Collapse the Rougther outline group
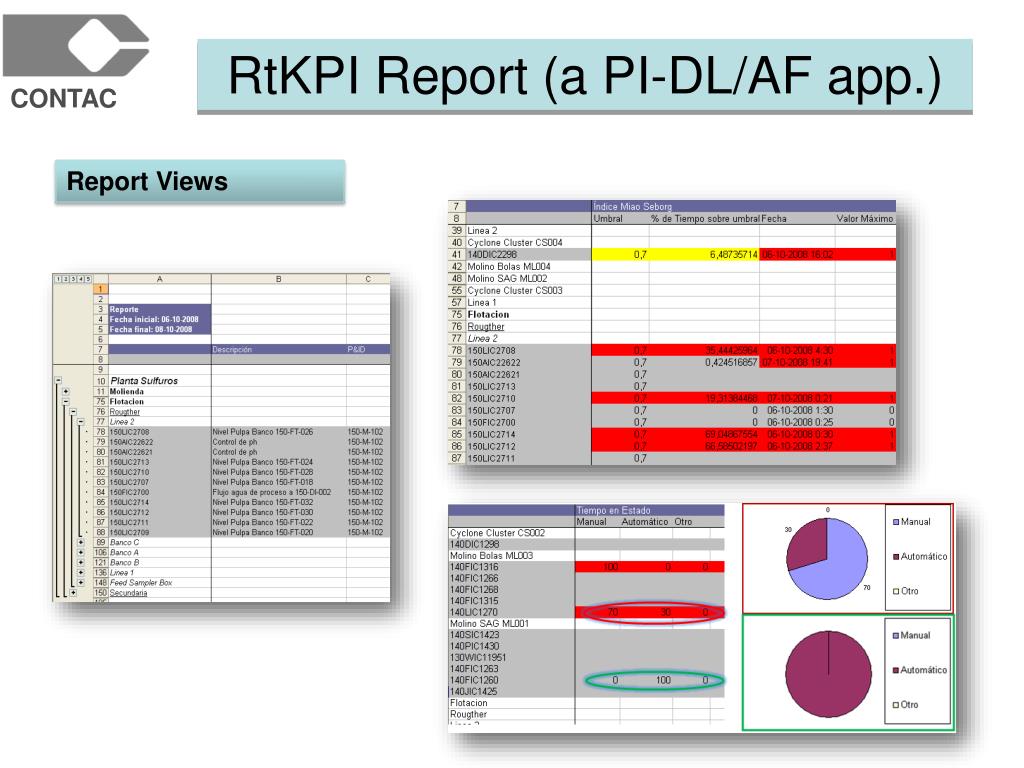This screenshot has height=768, width=1024. coord(73,411)
